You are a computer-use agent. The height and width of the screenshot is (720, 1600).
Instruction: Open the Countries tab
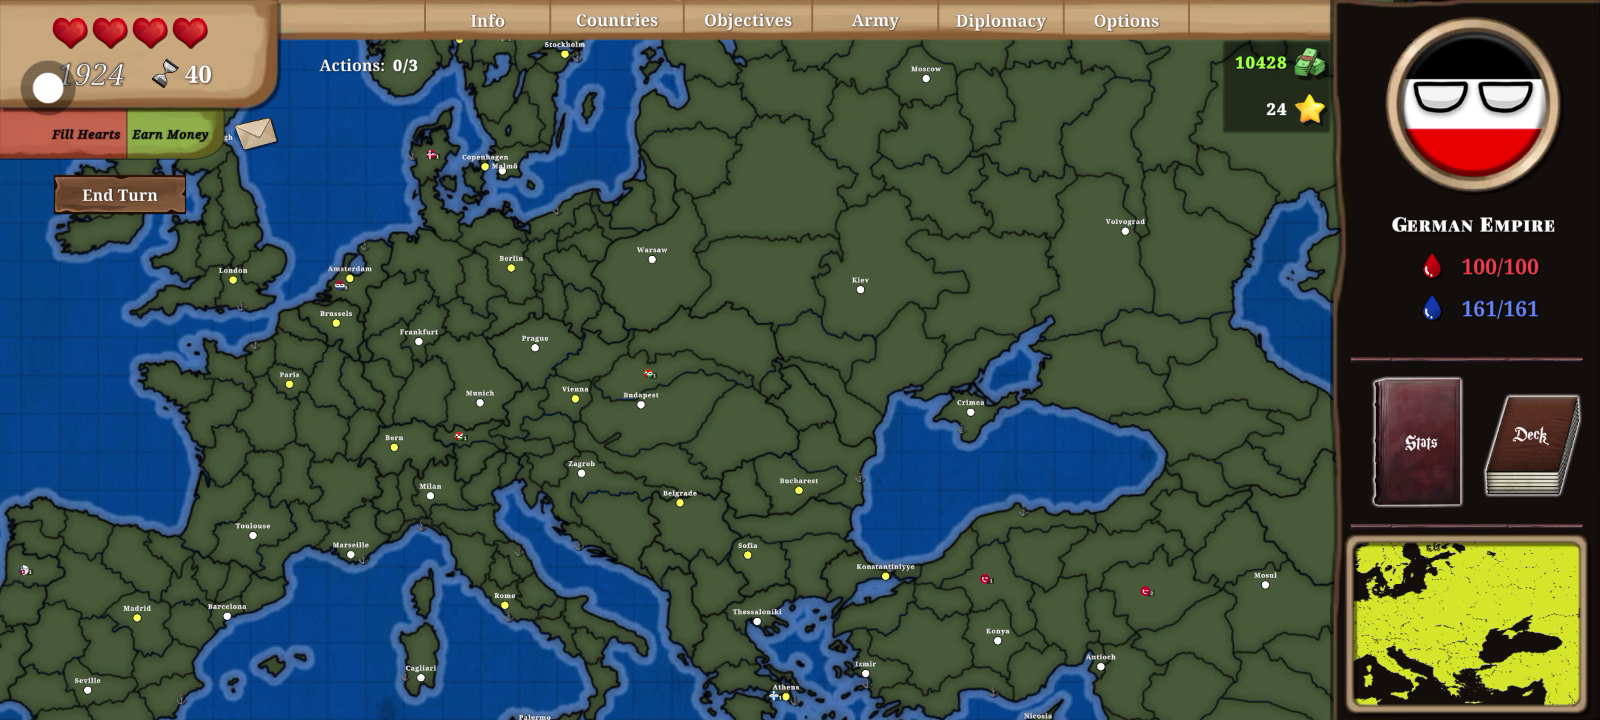pyautogui.click(x=616, y=20)
